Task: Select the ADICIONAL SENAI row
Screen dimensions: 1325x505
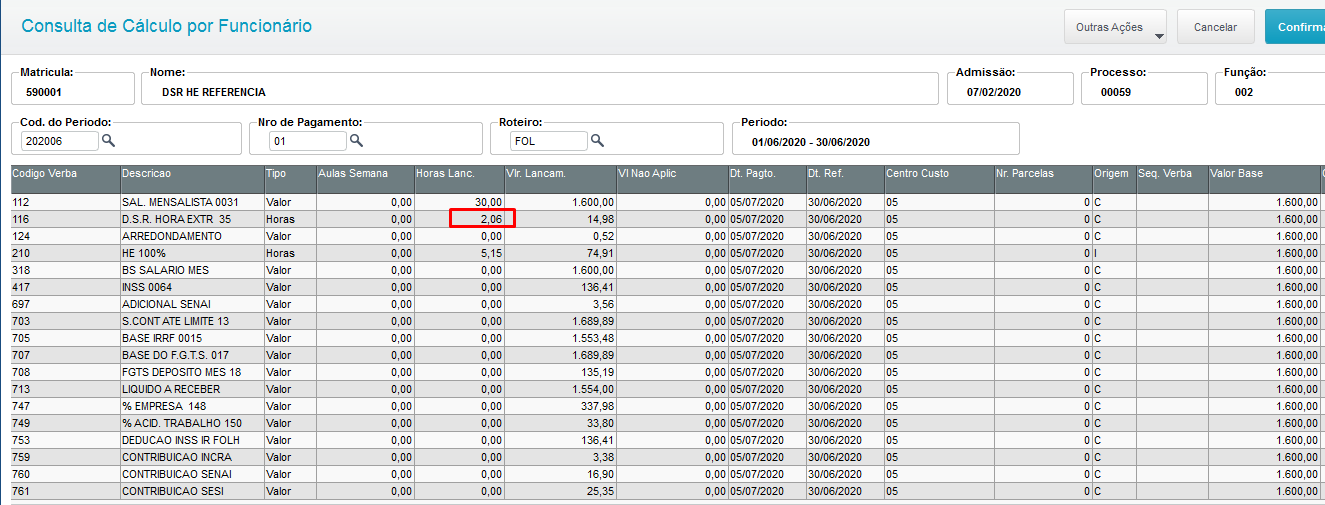Action: pyautogui.click(x=668, y=304)
